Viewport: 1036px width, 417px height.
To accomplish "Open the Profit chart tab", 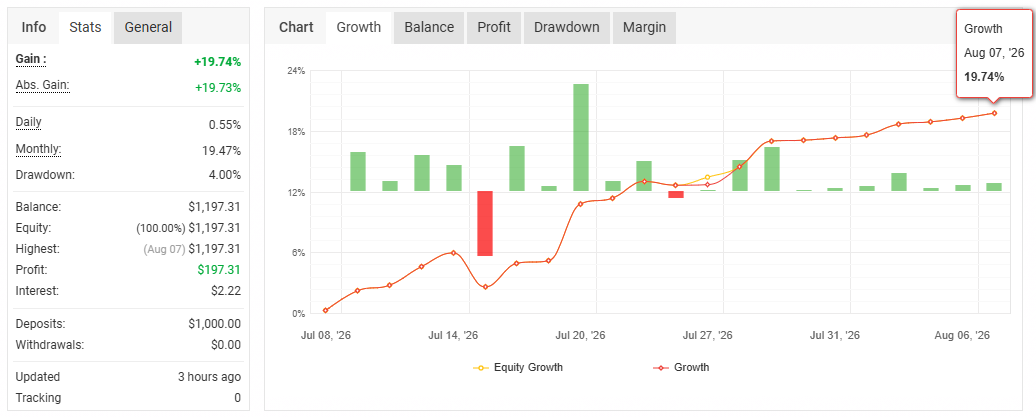I will click(494, 28).
